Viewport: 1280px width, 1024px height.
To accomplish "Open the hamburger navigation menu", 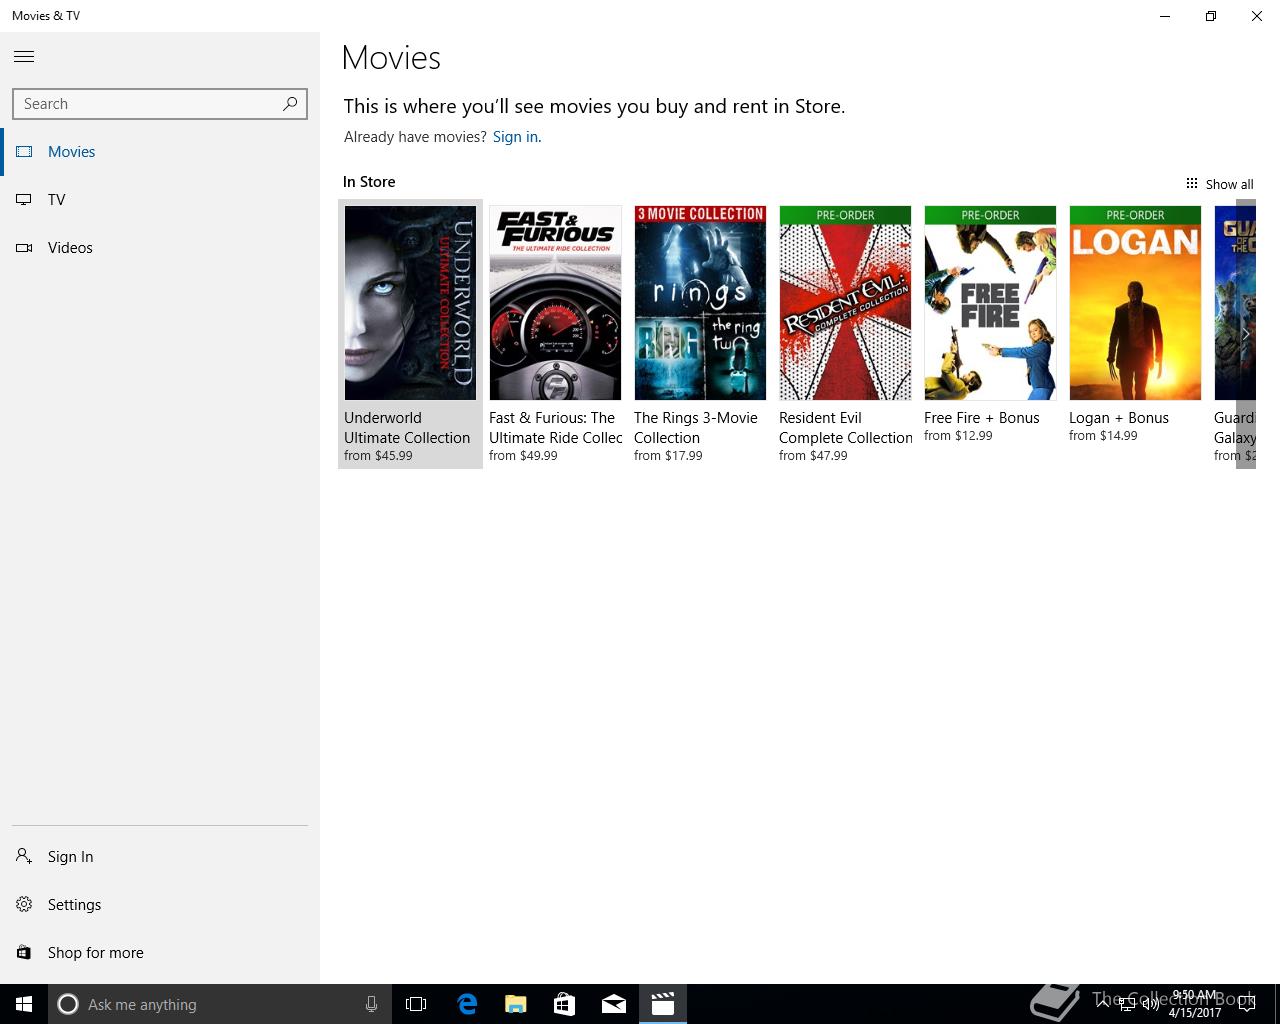I will click(x=24, y=57).
